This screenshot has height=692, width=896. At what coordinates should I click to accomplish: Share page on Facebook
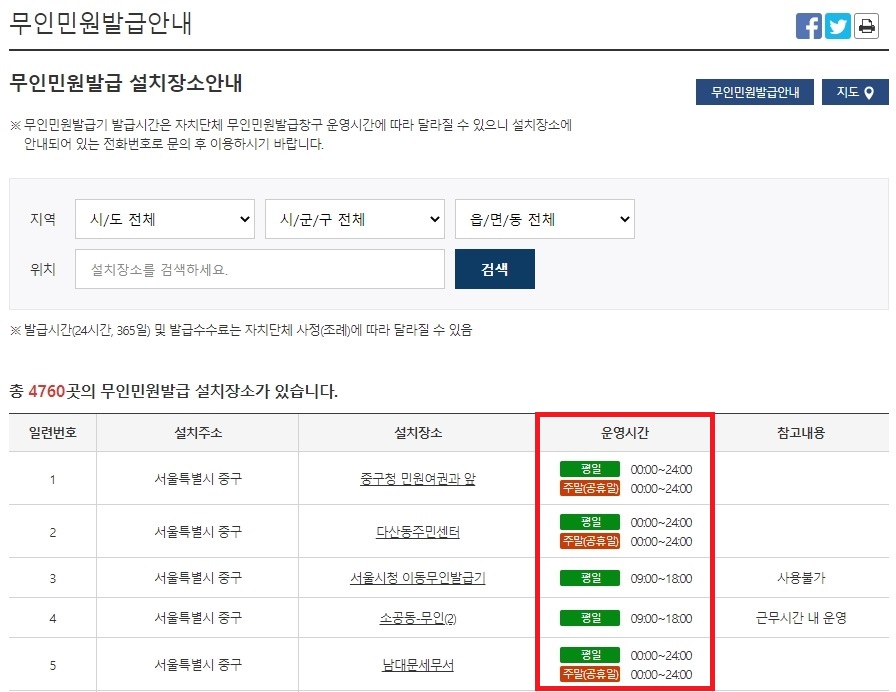point(809,26)
